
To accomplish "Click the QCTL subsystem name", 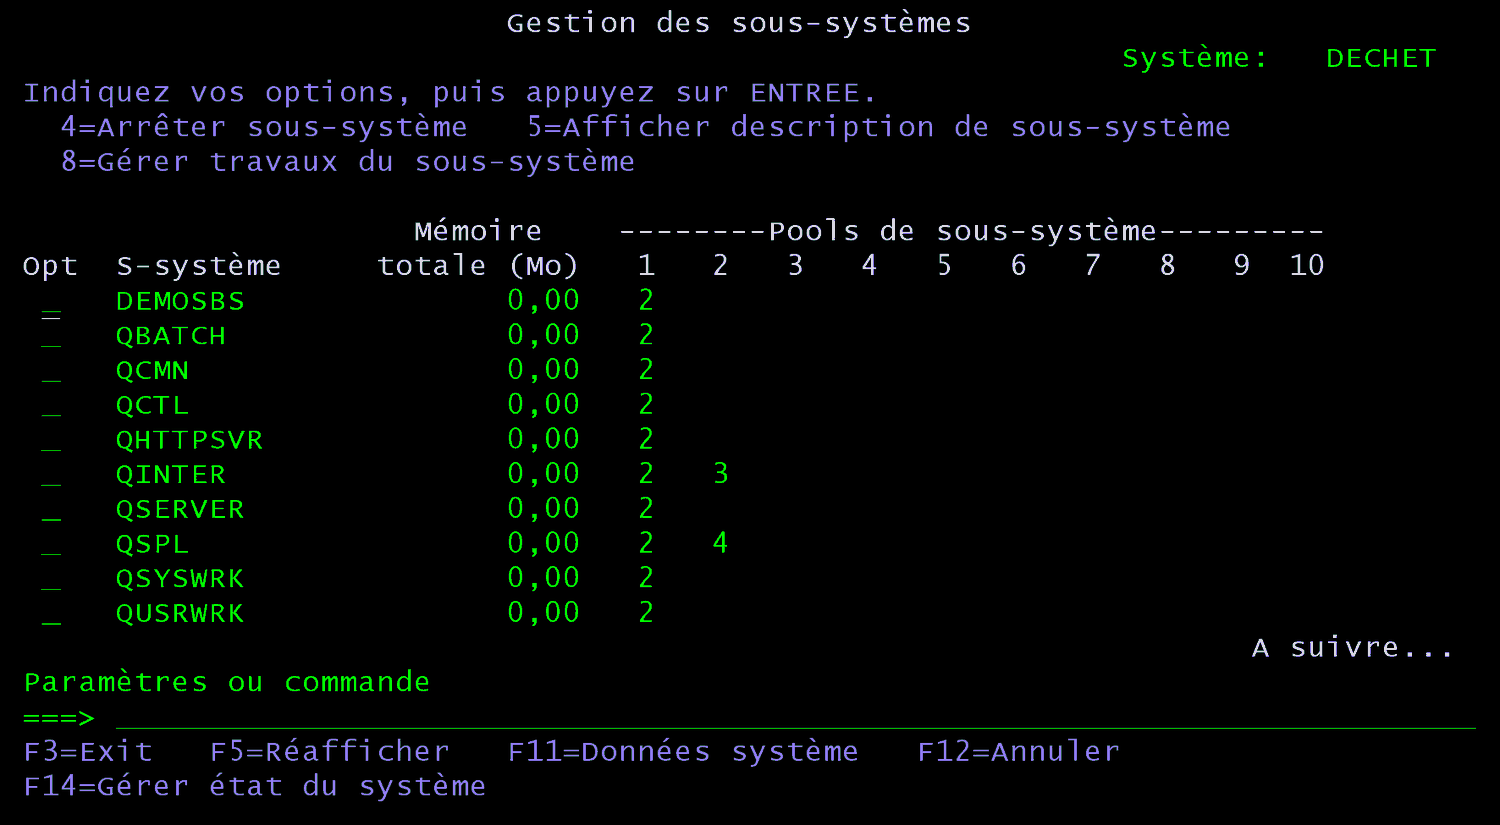I will tap(152, 405).
